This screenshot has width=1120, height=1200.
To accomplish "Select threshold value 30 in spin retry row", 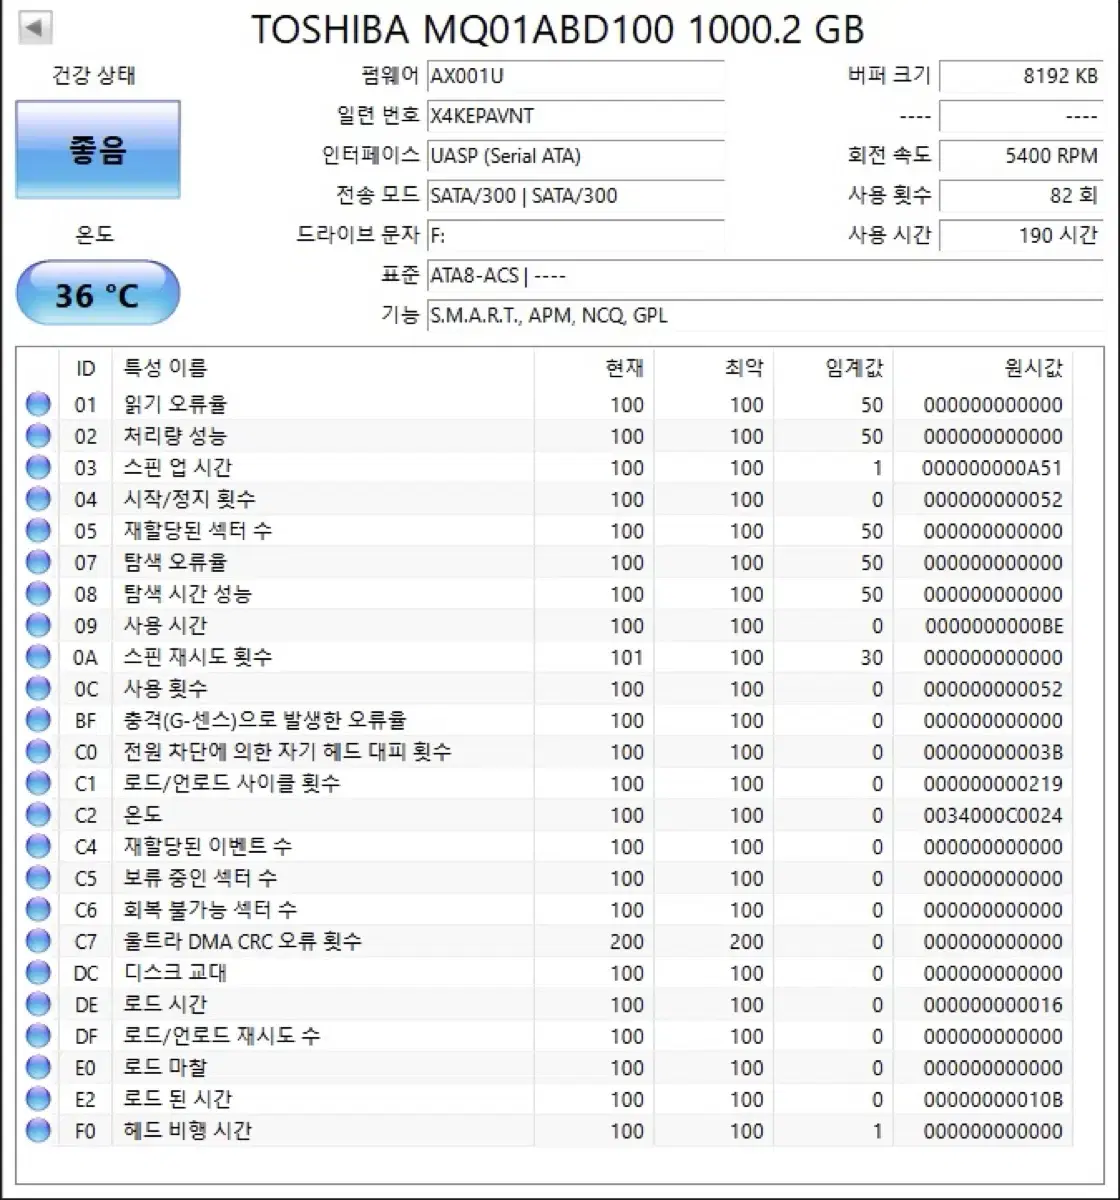I will pyautogui.click(x=872, y=658).
